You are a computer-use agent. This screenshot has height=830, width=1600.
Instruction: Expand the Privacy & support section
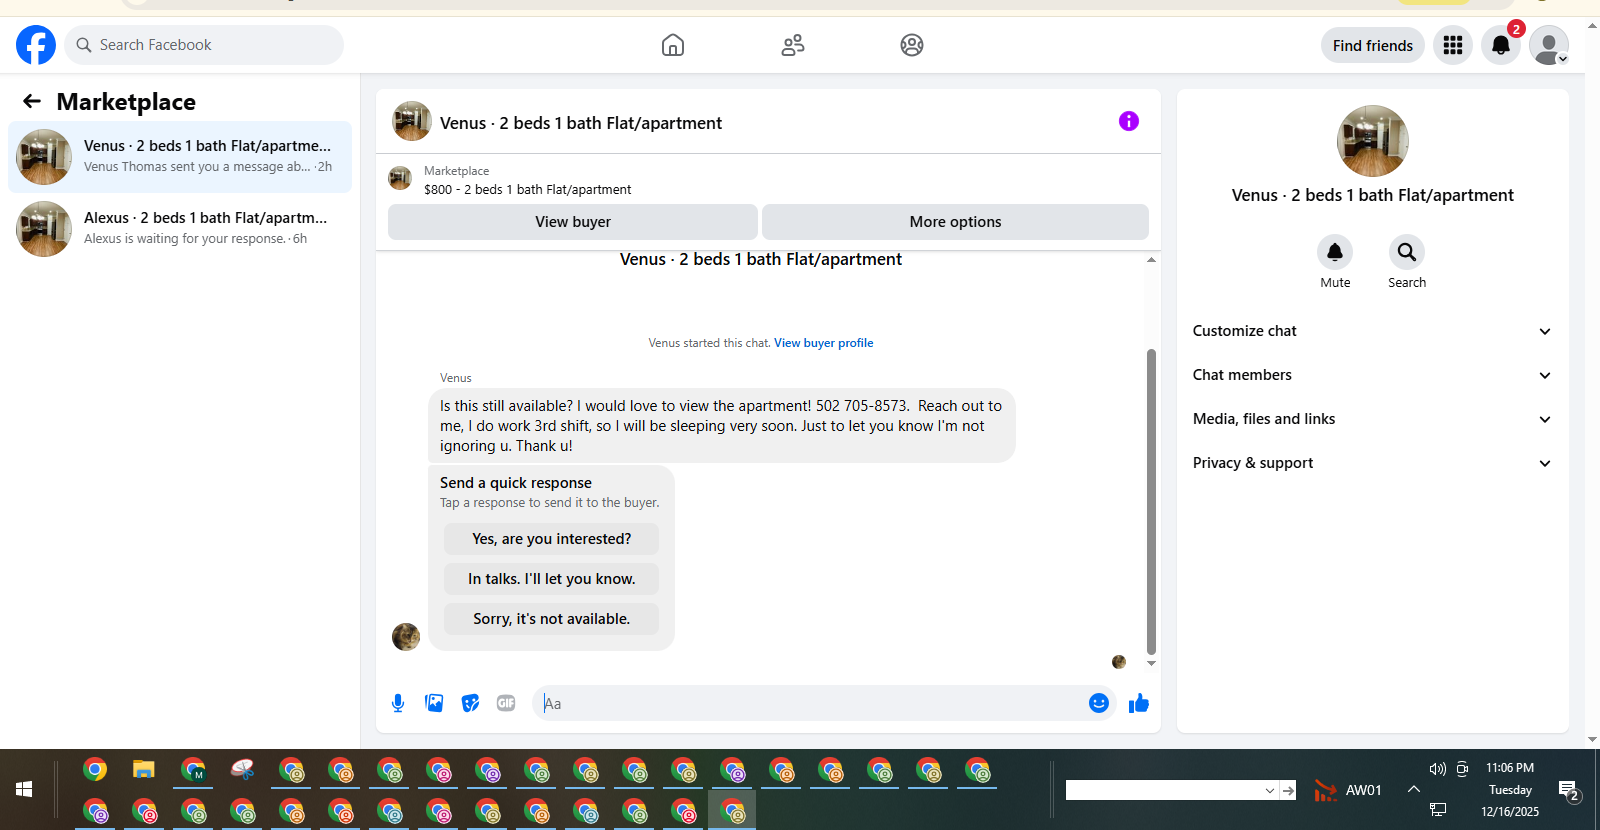coord(1372,463)
